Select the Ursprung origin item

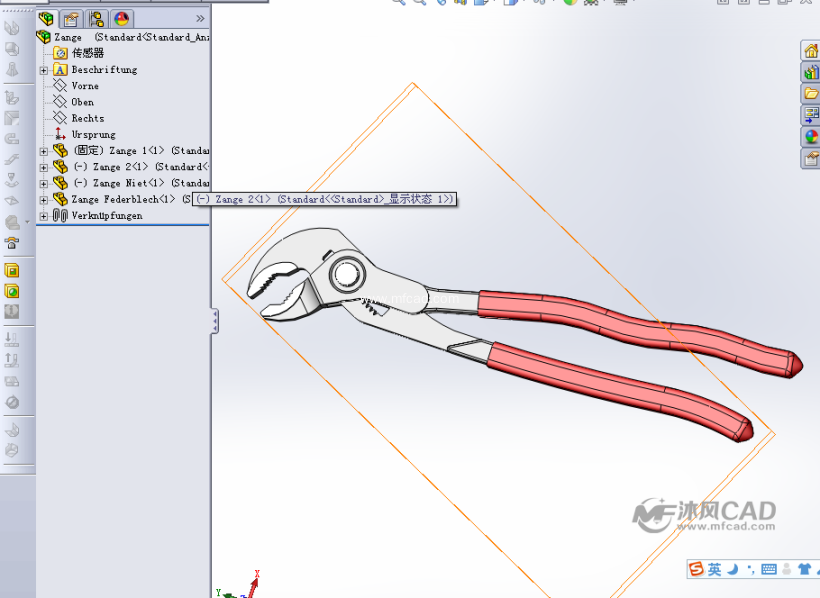92,134
